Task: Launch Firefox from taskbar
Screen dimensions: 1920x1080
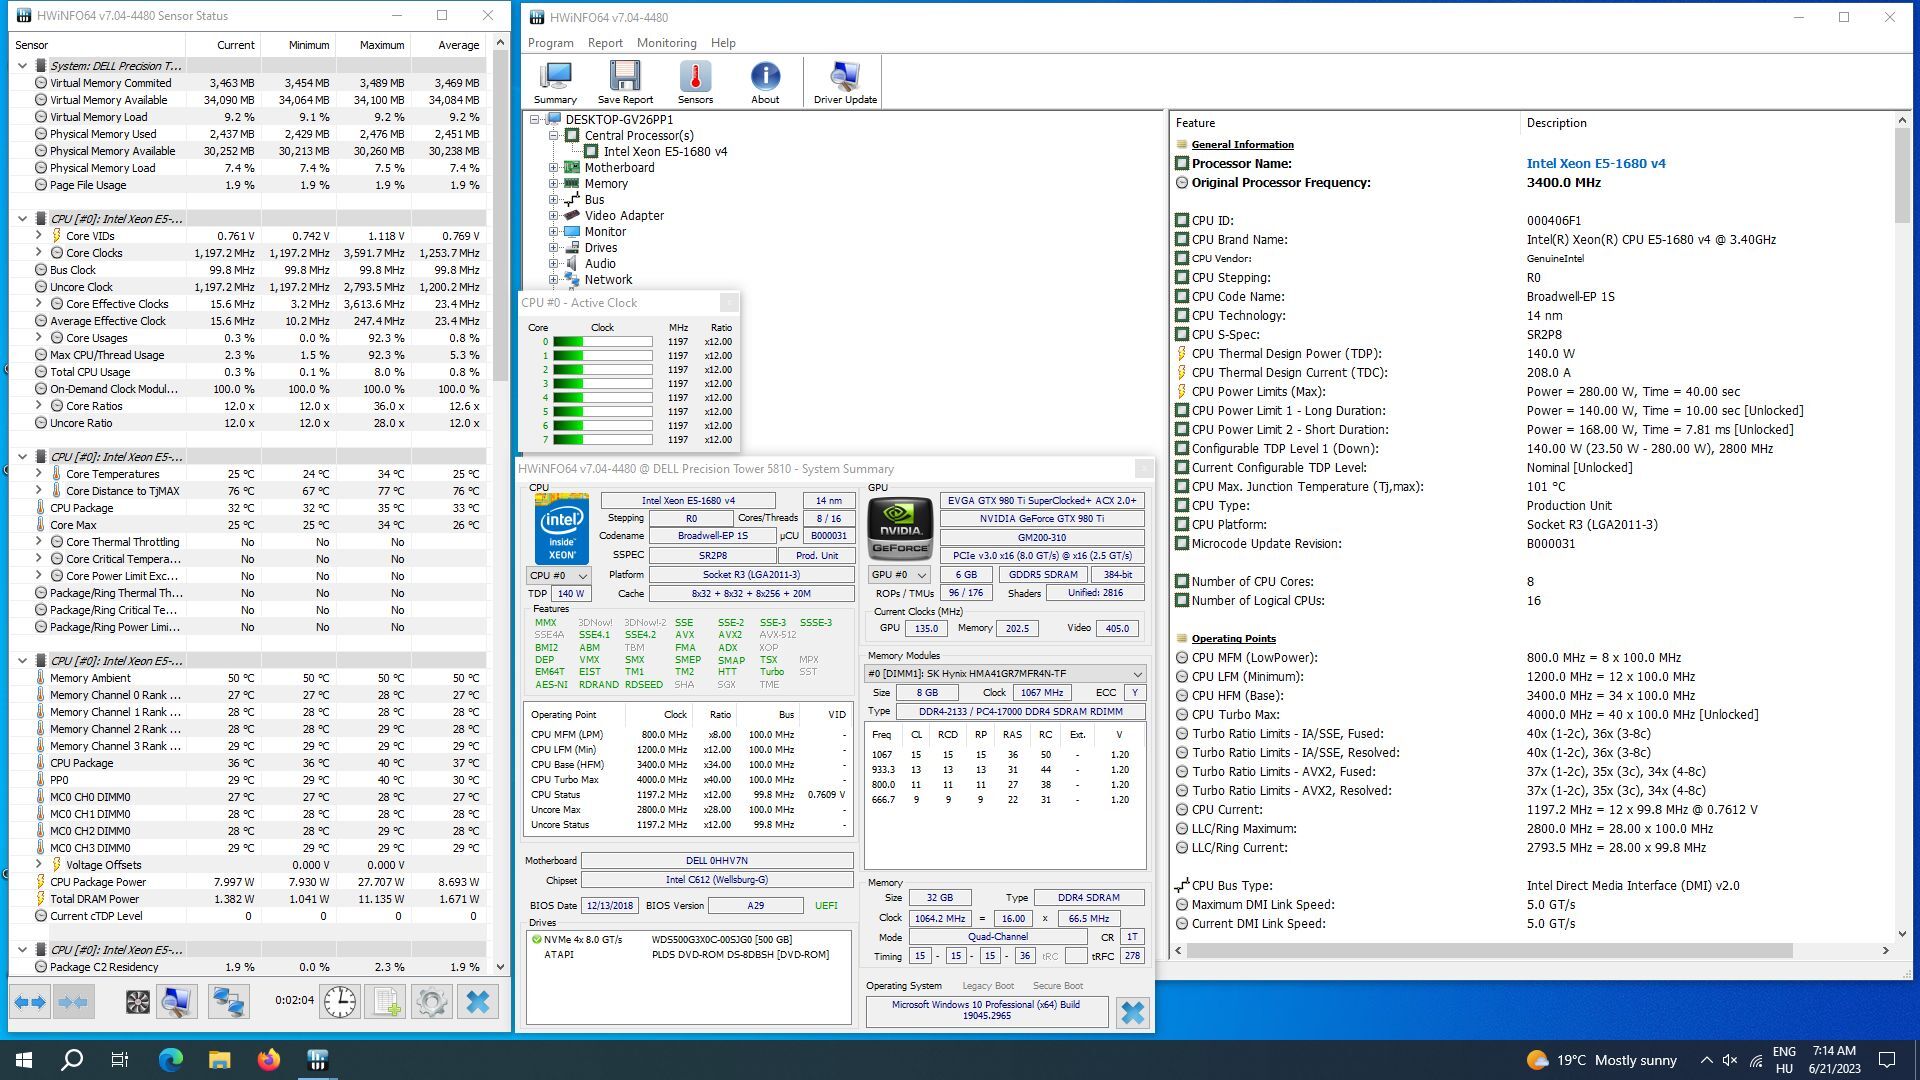Action: tap(269, 1060)
